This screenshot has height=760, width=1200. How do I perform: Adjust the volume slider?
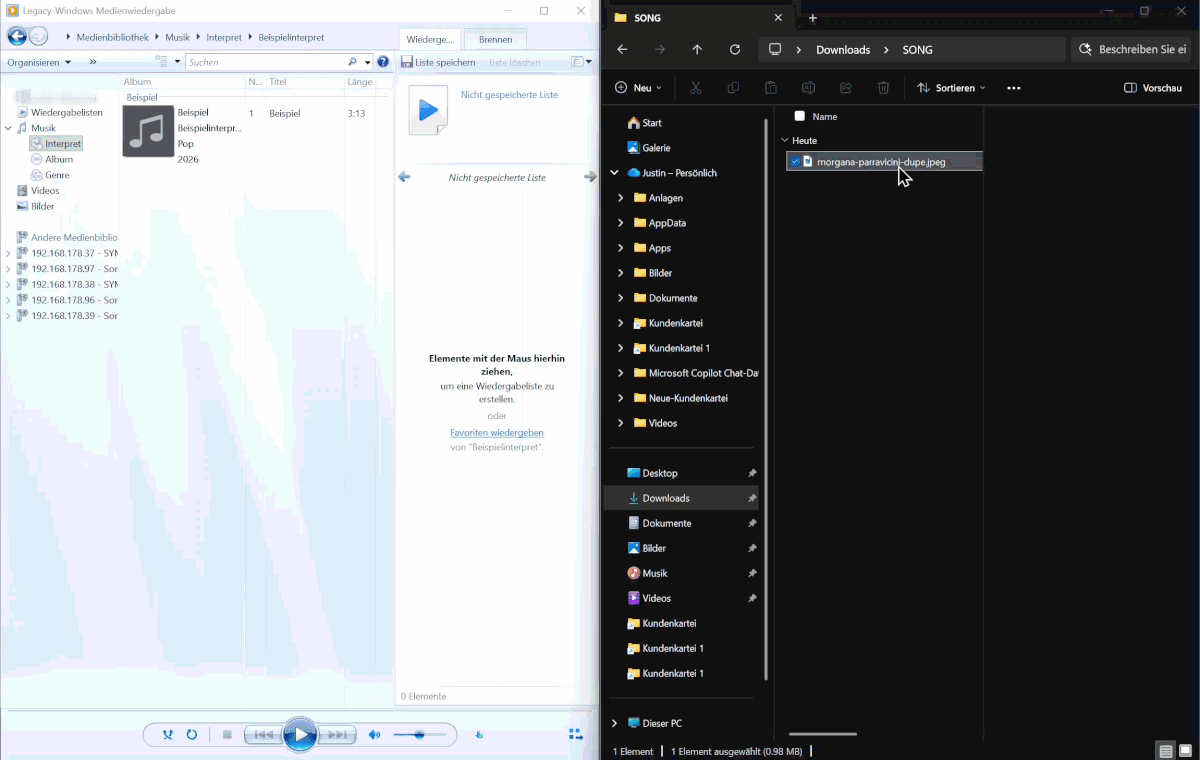click(419, 735)
